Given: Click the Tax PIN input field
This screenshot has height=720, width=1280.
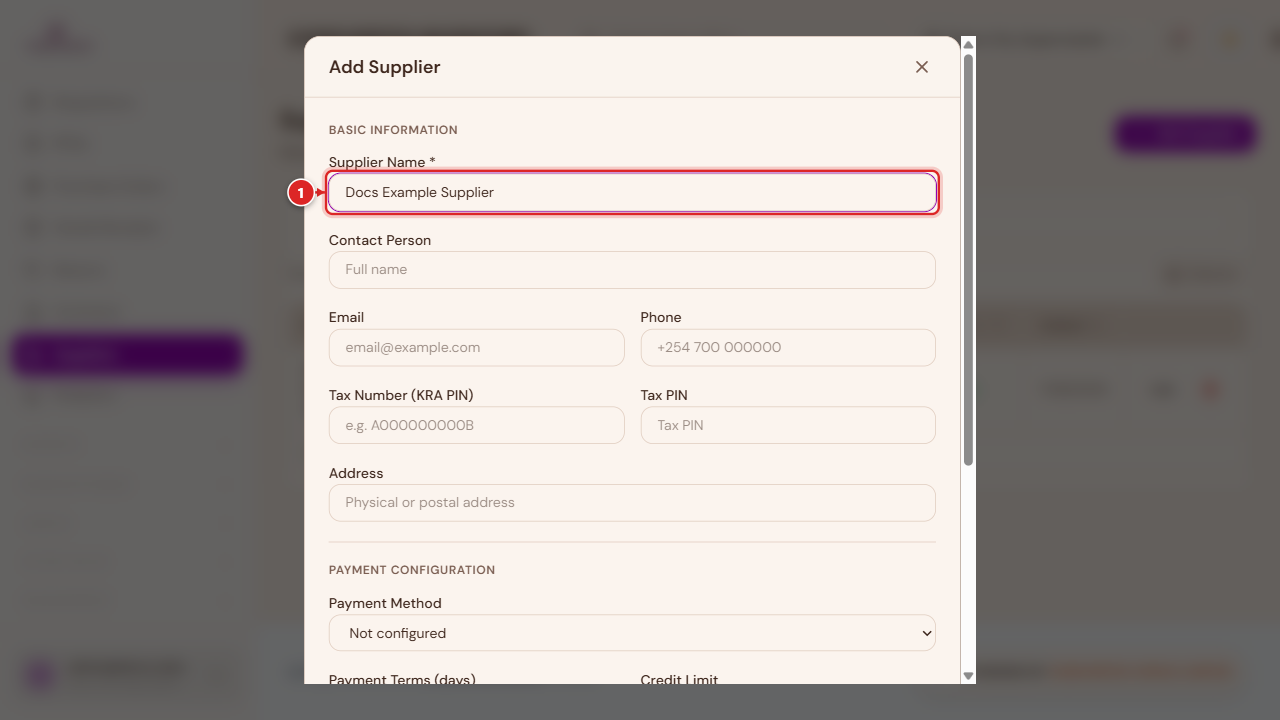Looking at the screenshot, I should point(788,425).
